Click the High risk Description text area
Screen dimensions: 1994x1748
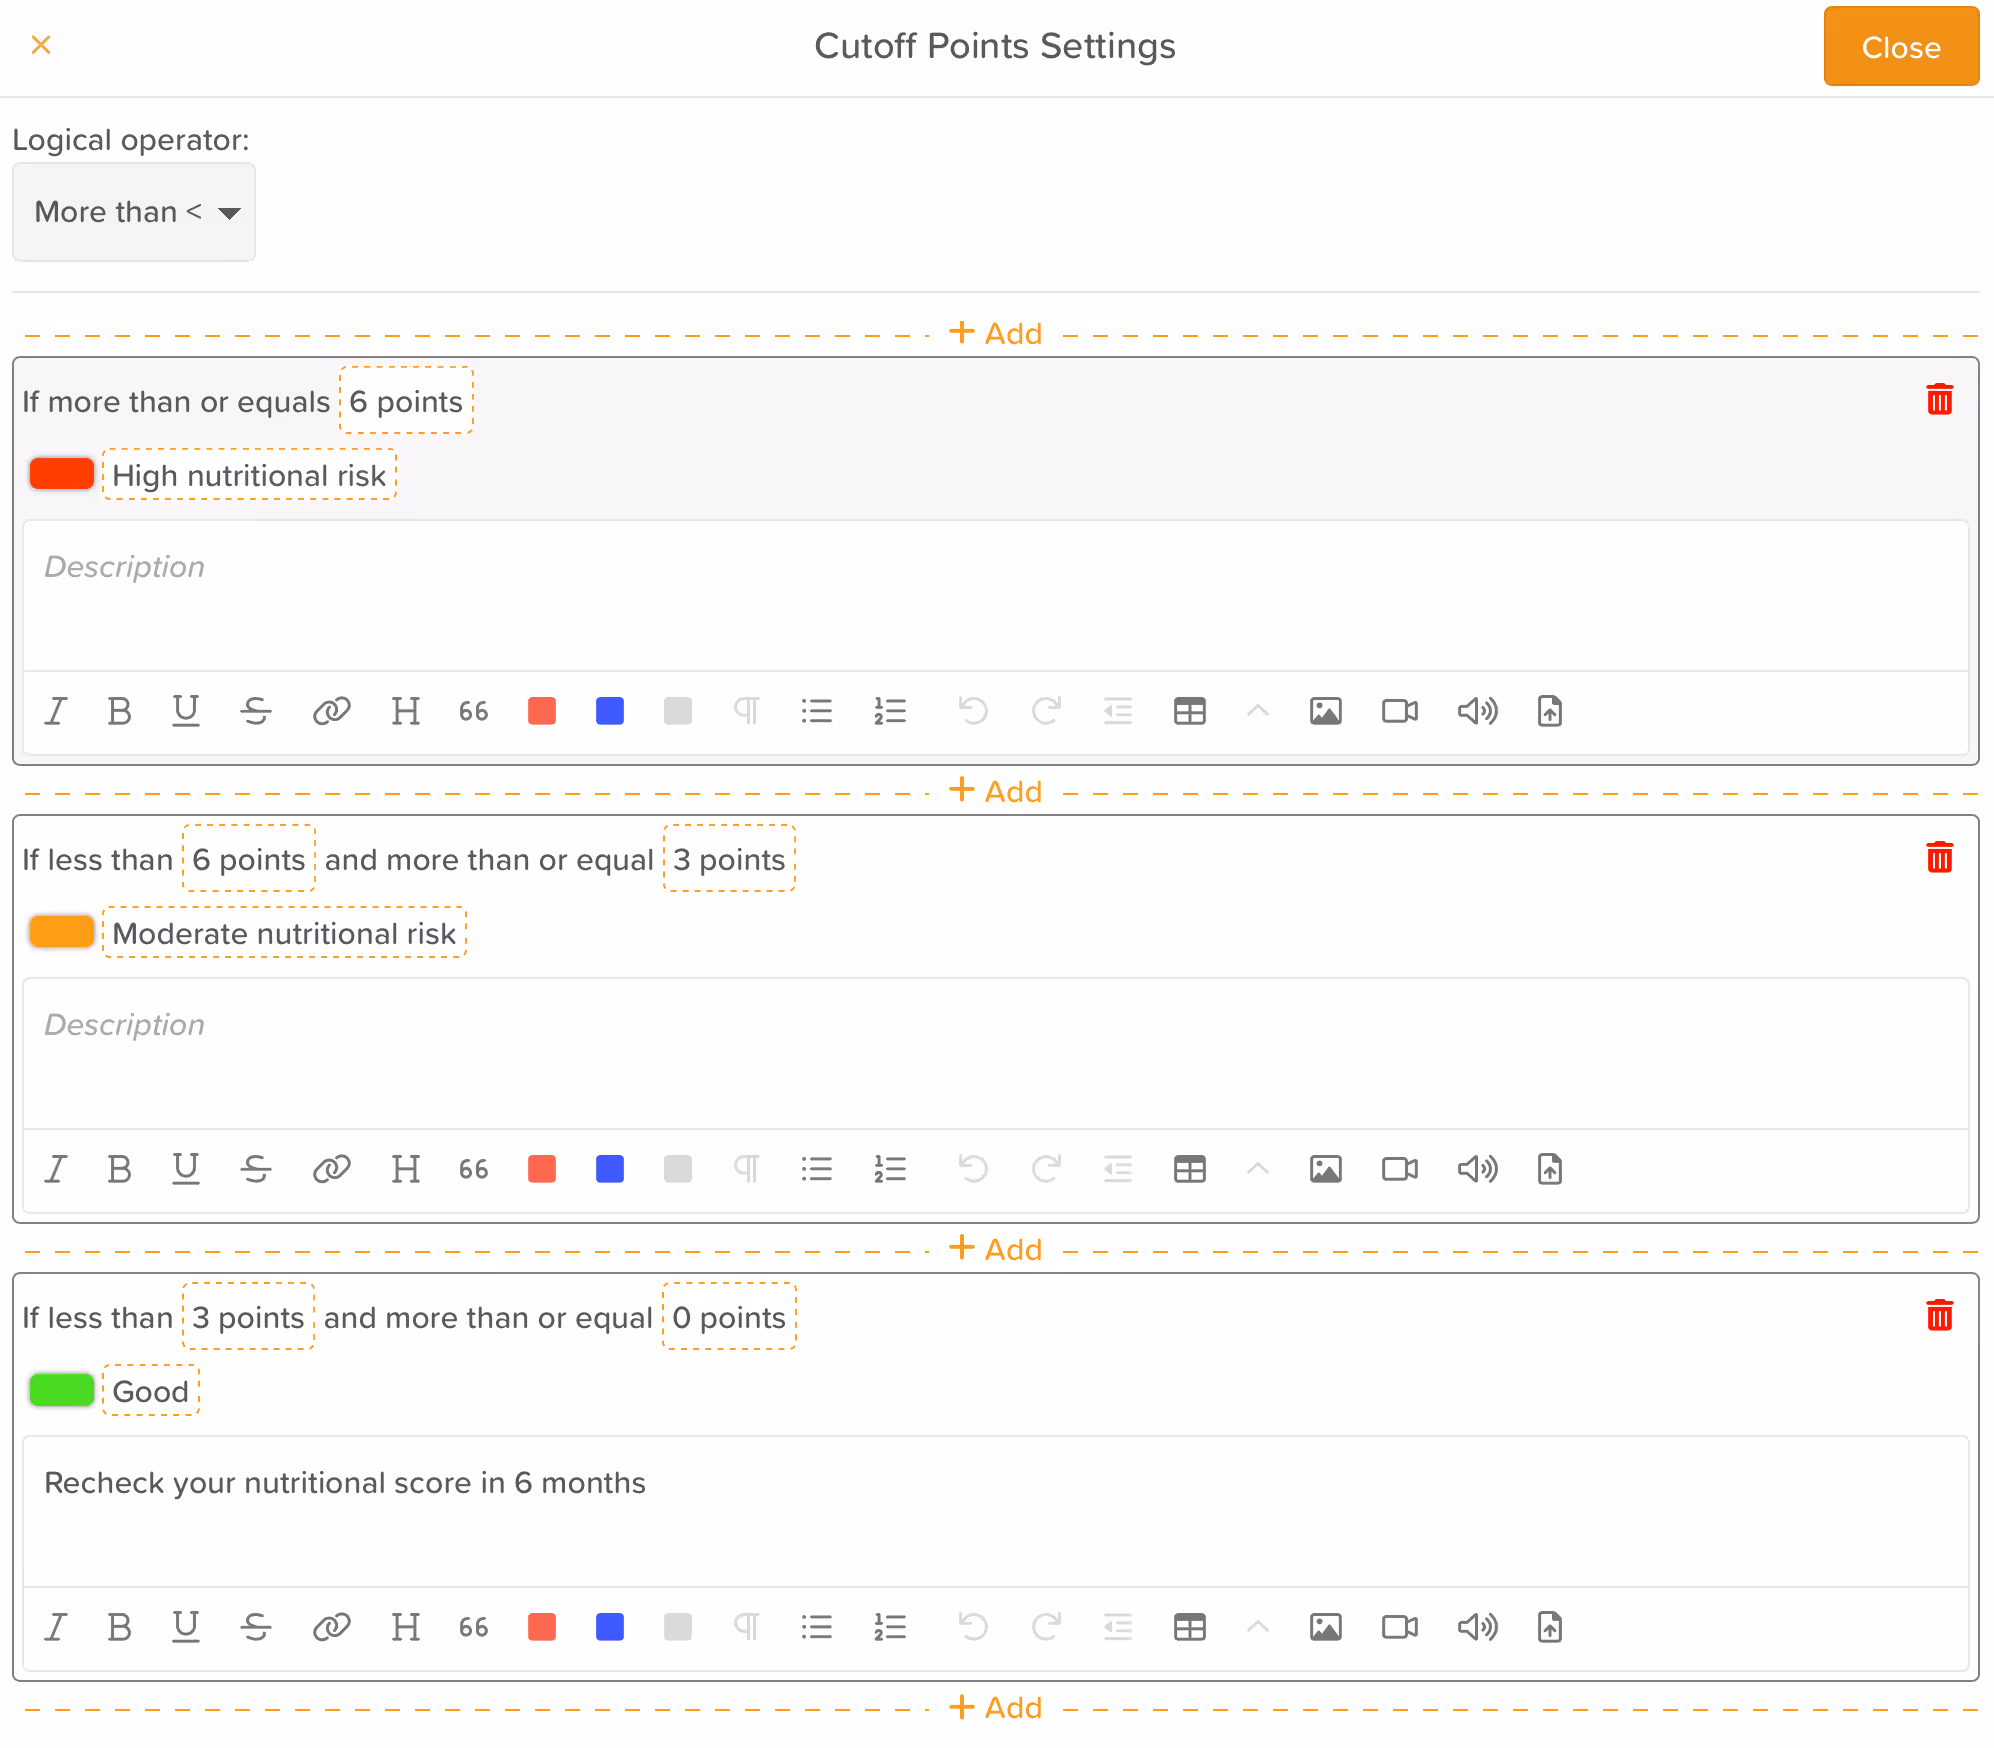(x=996, y=596)
